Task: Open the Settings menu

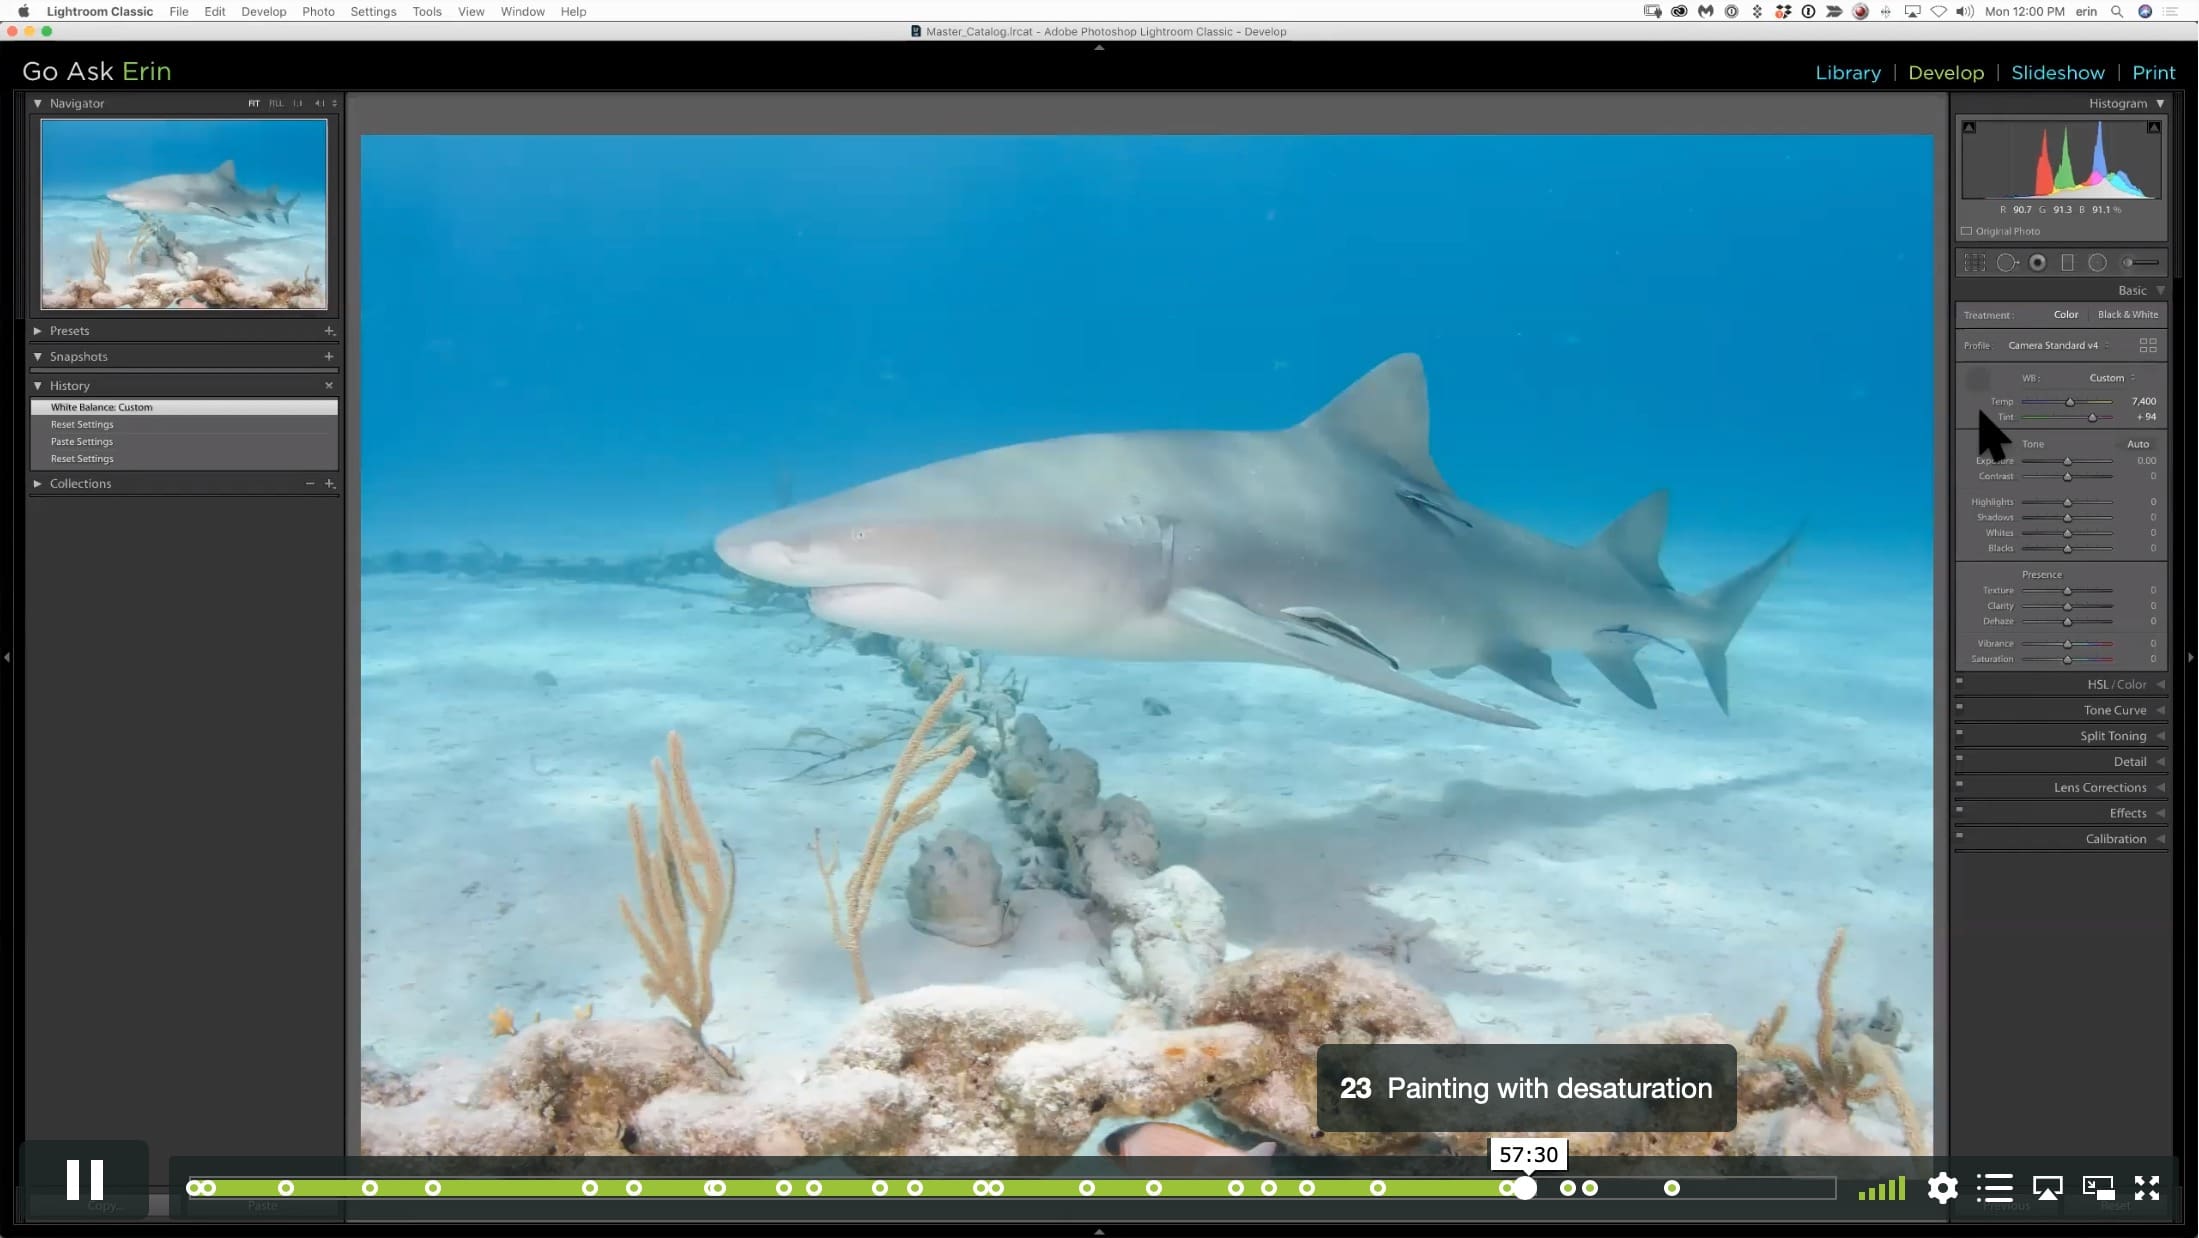Action: (373, 12)
